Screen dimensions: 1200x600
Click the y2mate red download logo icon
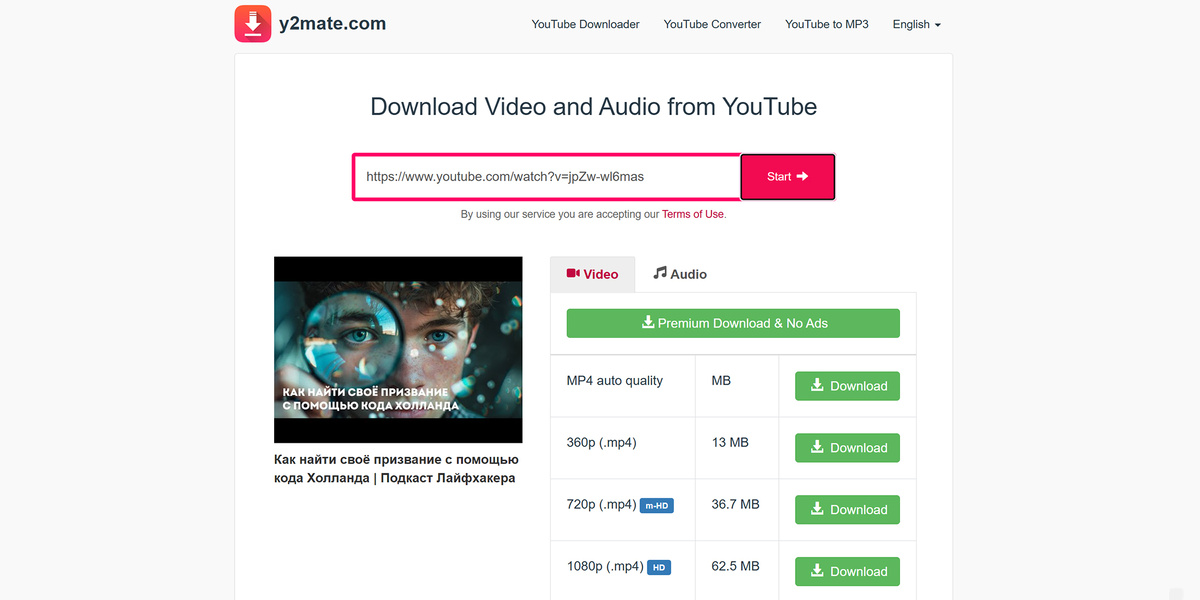tap(253, 24)
